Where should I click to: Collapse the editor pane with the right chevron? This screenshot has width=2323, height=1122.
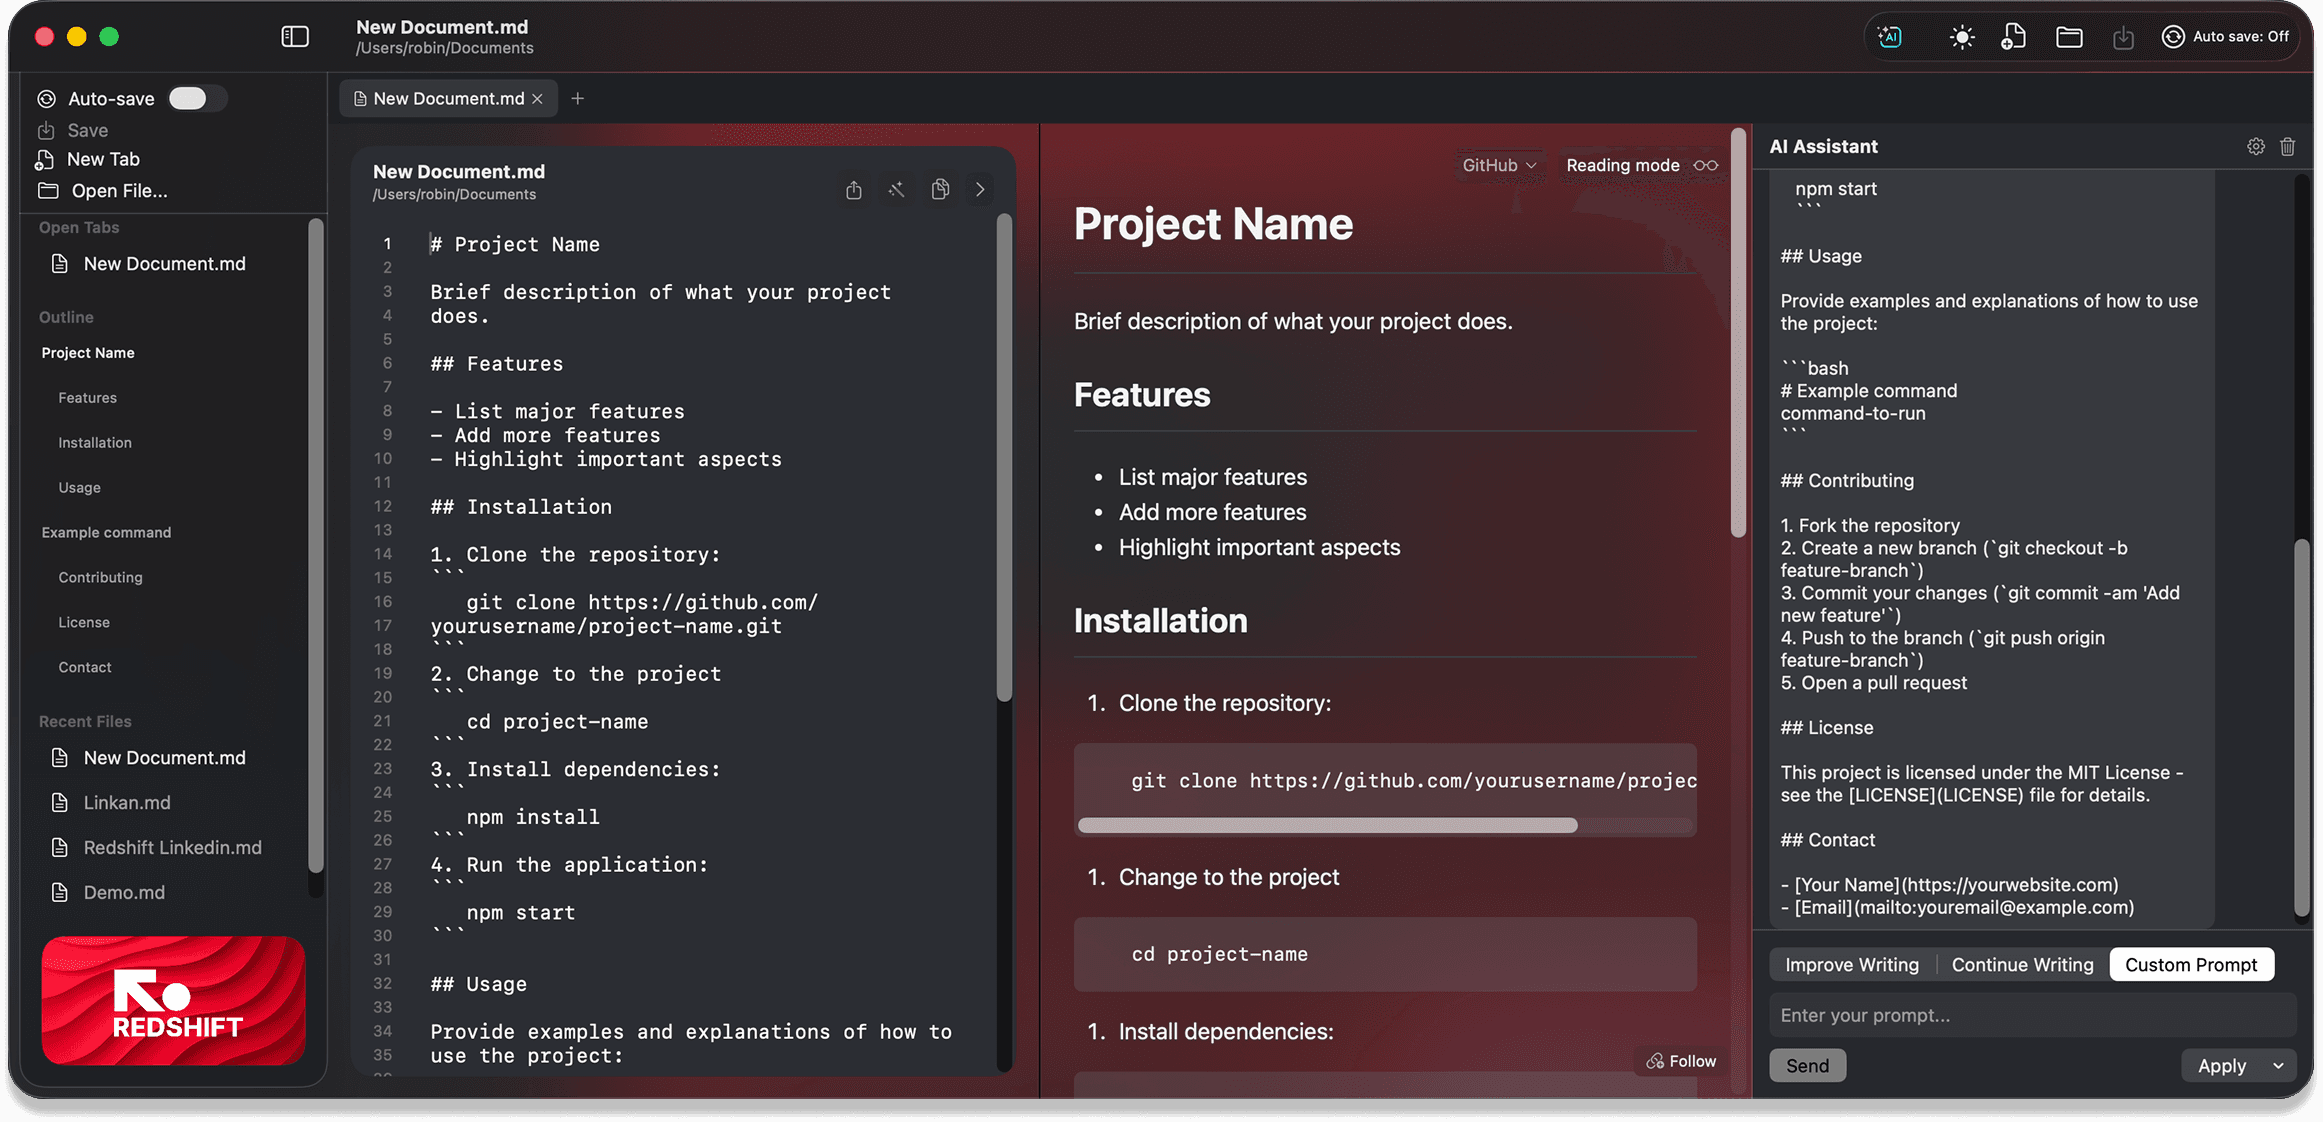tap(979, 189)
